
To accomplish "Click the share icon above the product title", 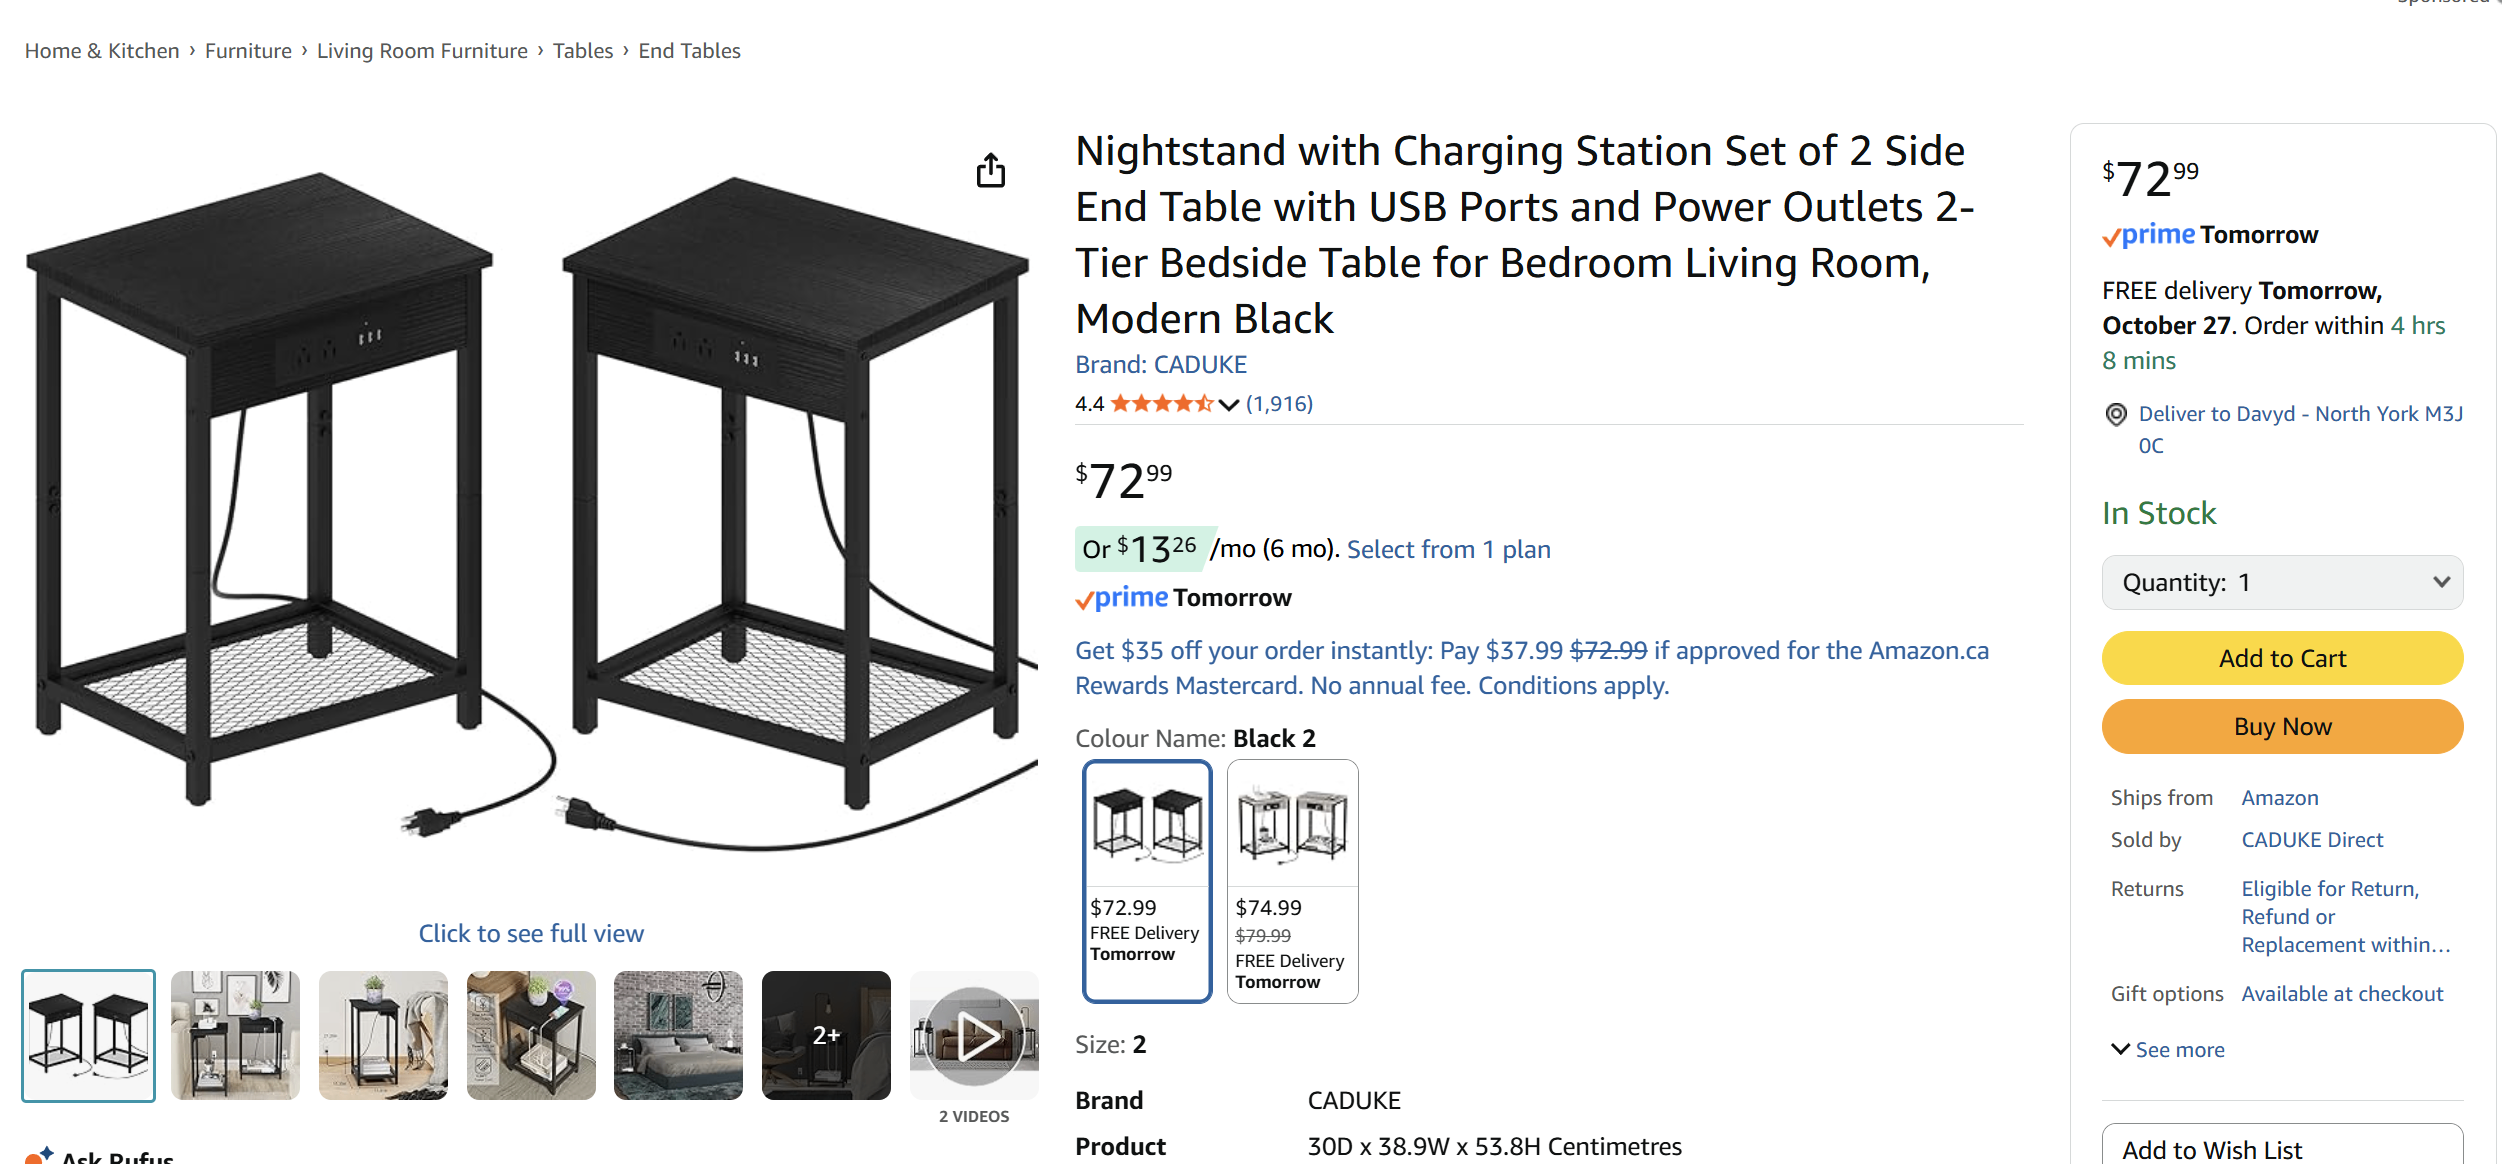I will pos(991,170).
